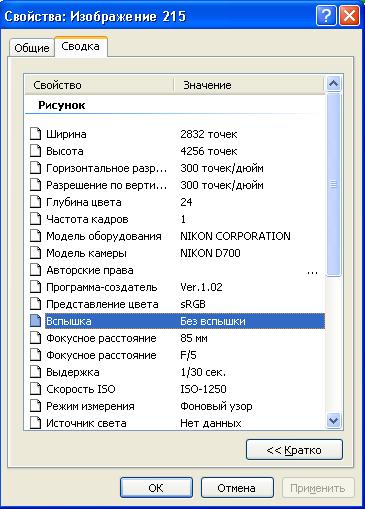Click the page icon beside Глубина цвета

36,202
